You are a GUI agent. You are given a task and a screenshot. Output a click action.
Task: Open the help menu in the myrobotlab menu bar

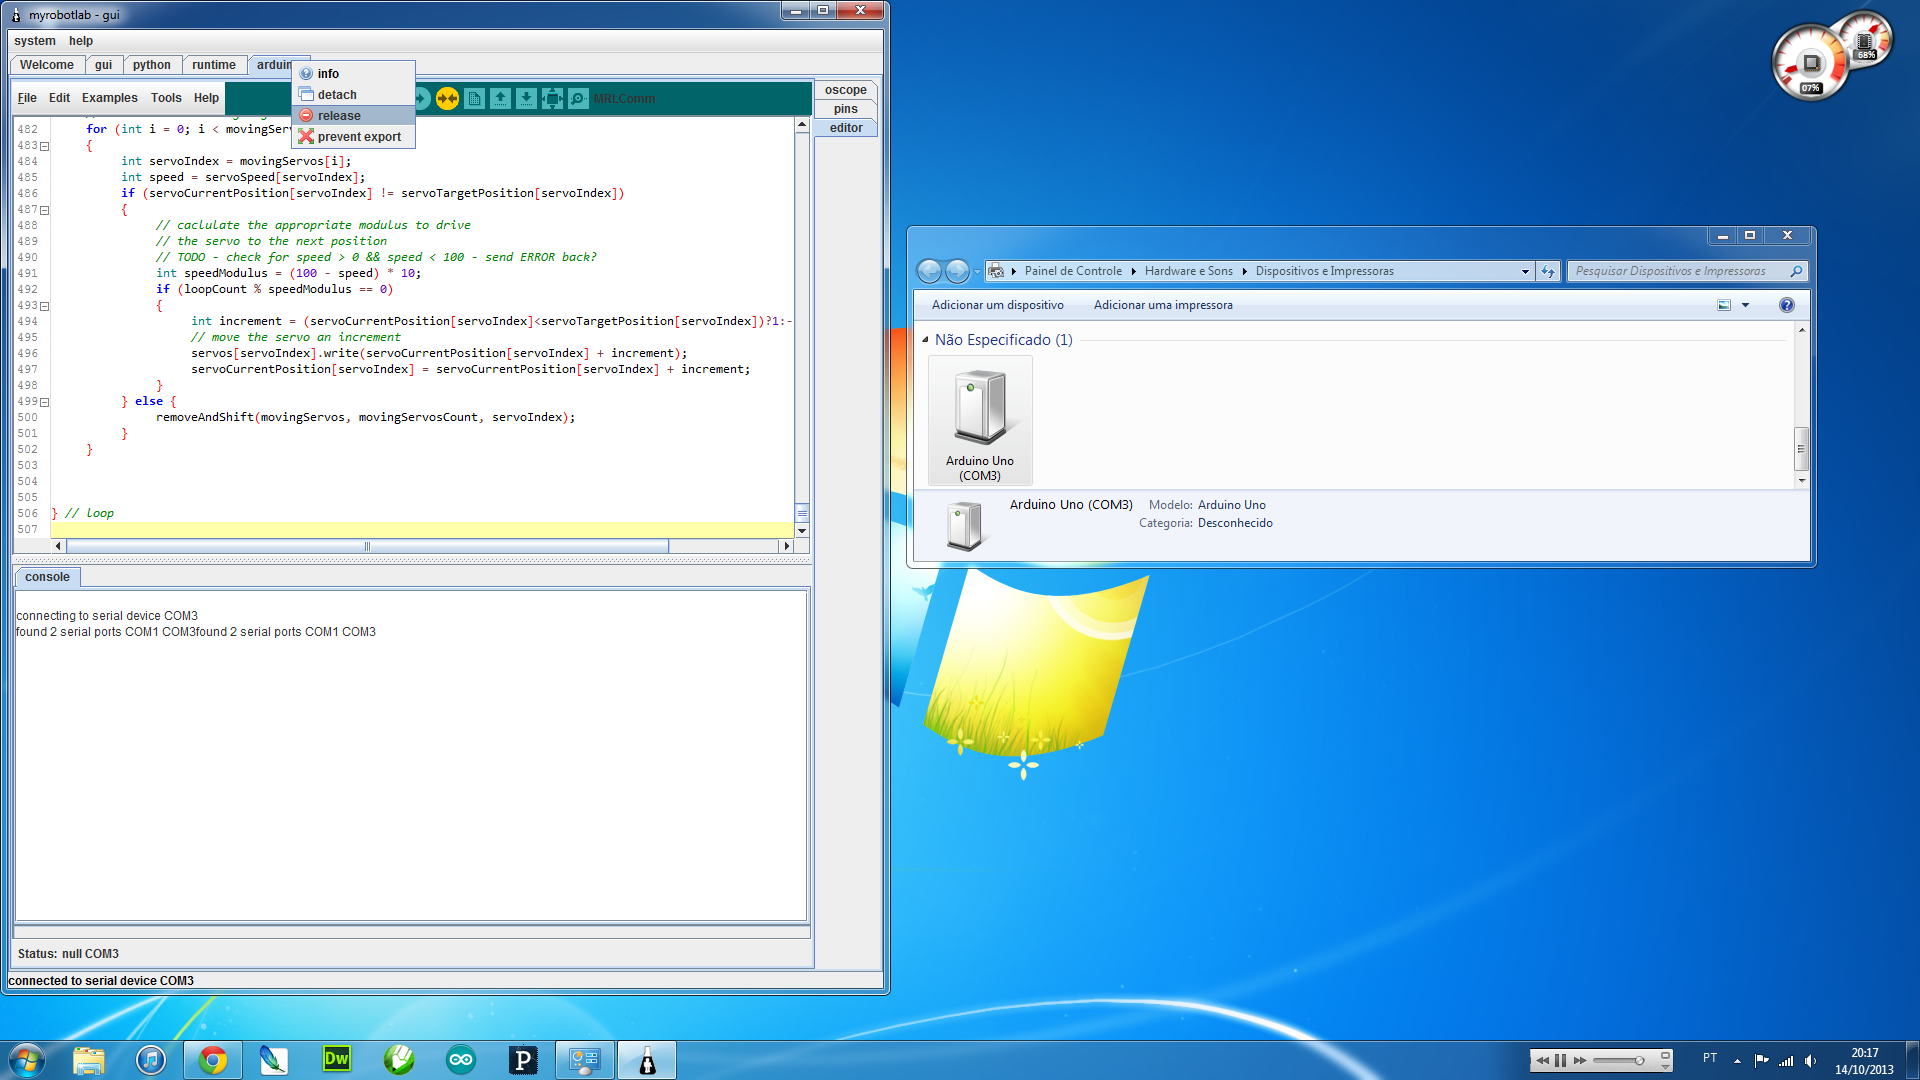pyautogui.click(x=81, y=41)
